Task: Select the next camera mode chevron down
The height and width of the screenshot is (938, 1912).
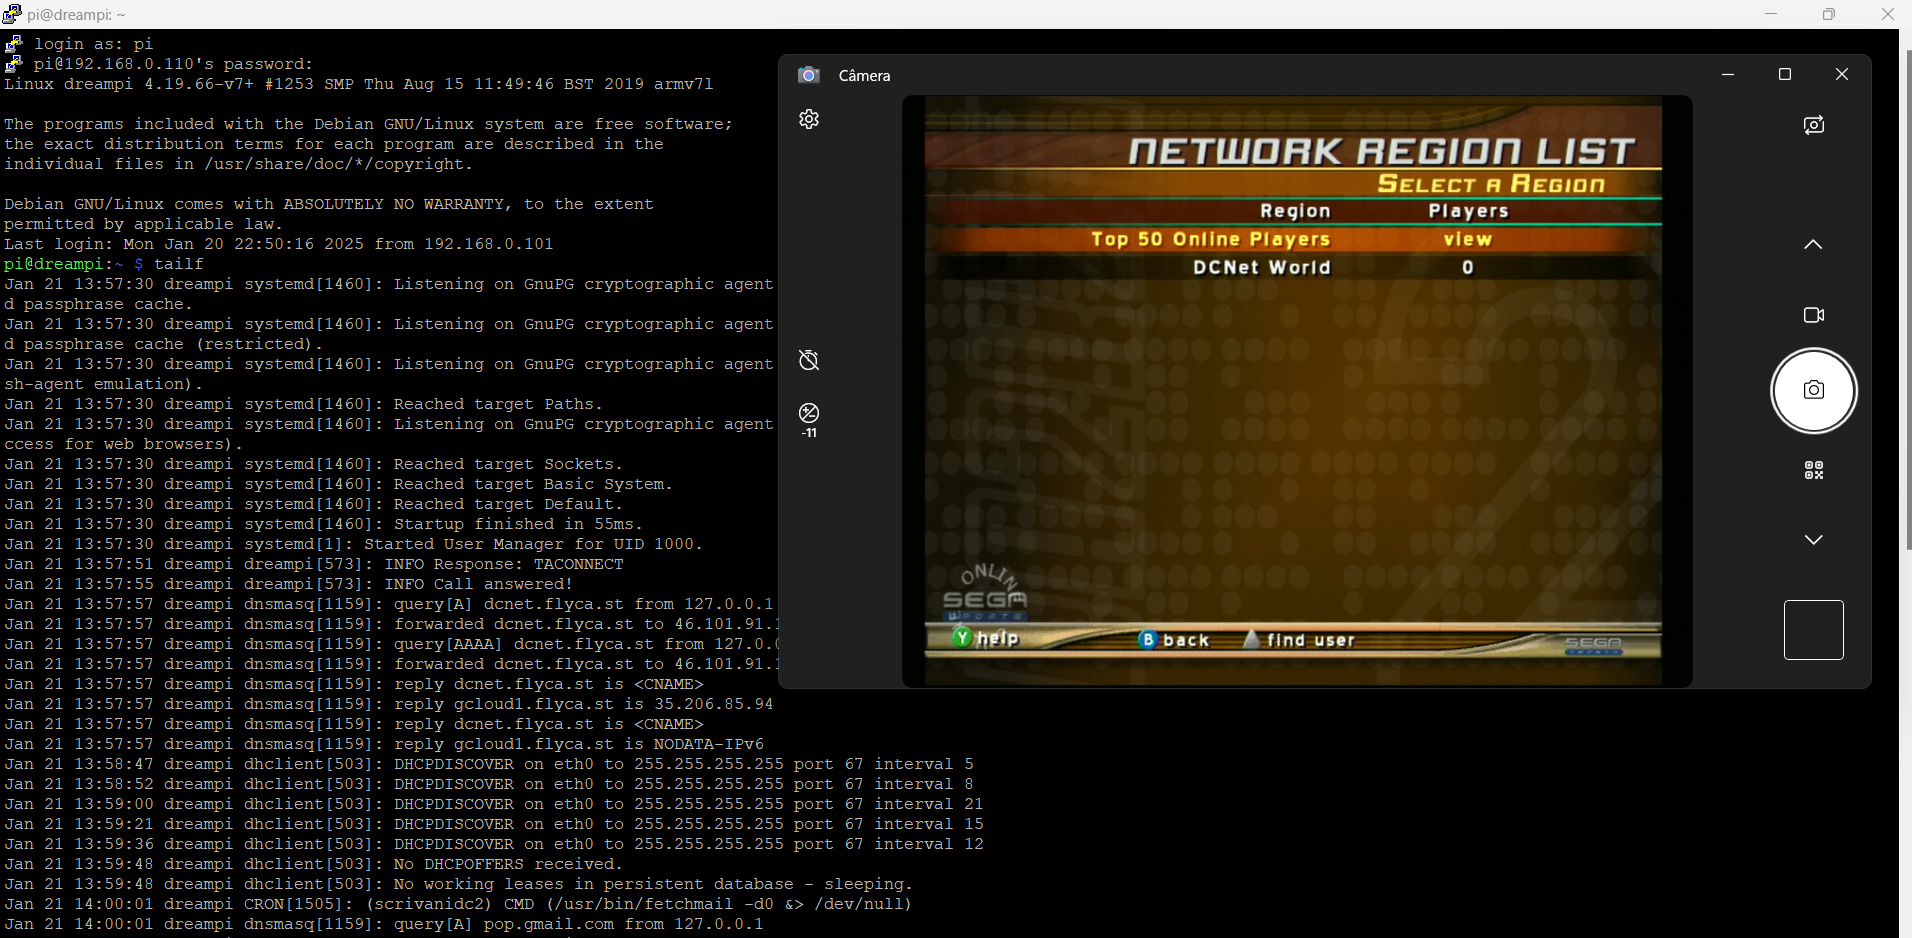Action: point(1813,540)
